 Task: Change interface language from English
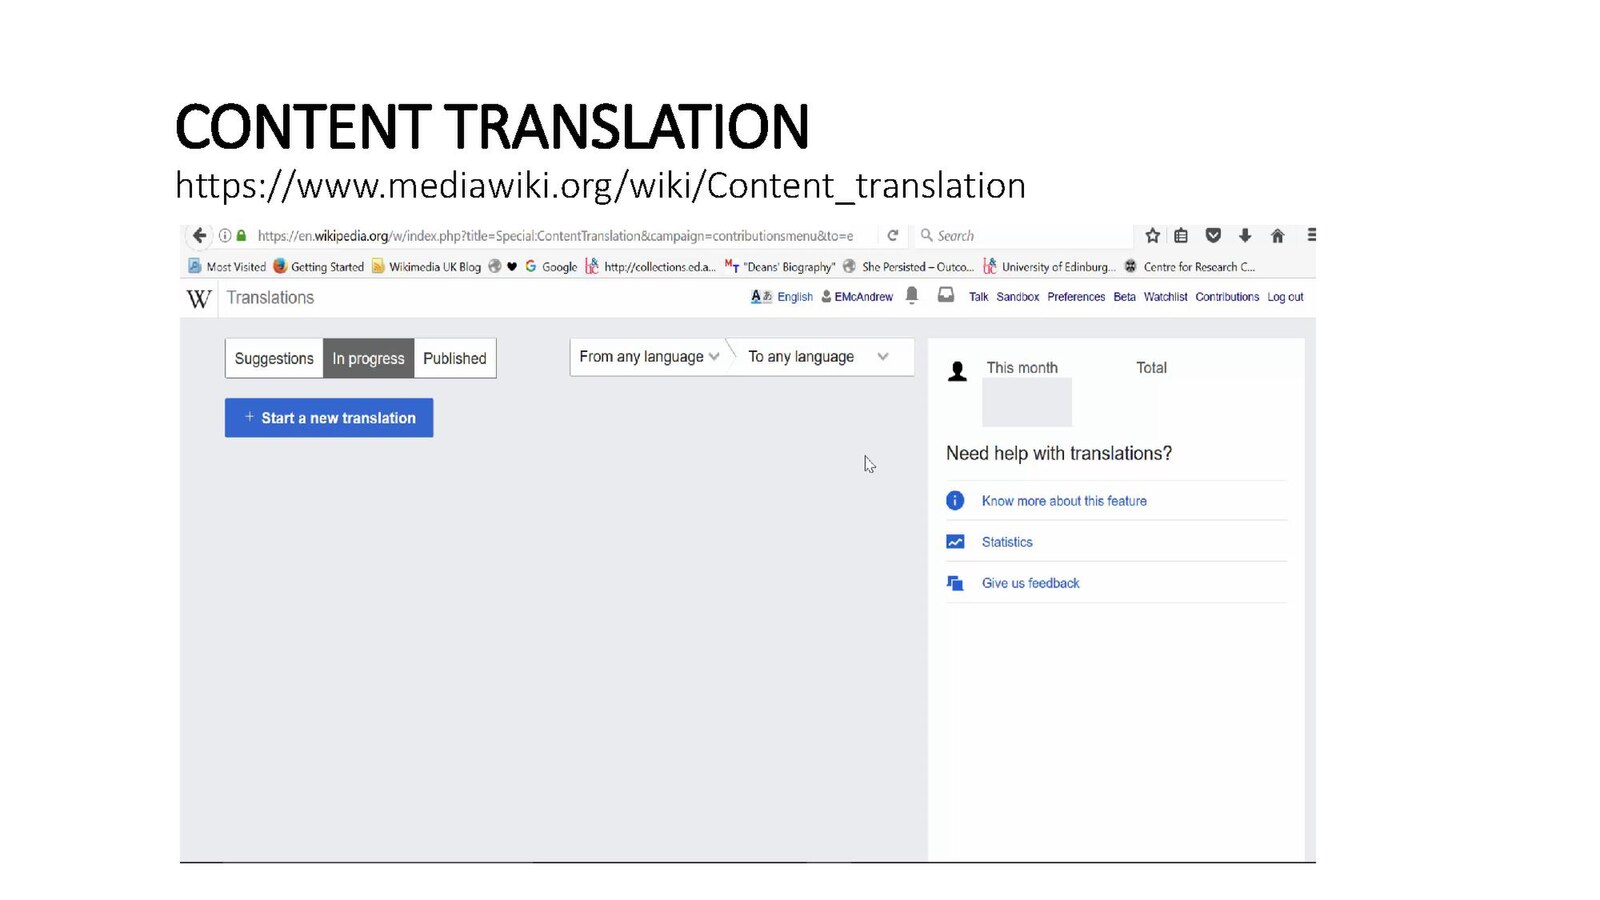pyautogui.click(x=795, y=297)
